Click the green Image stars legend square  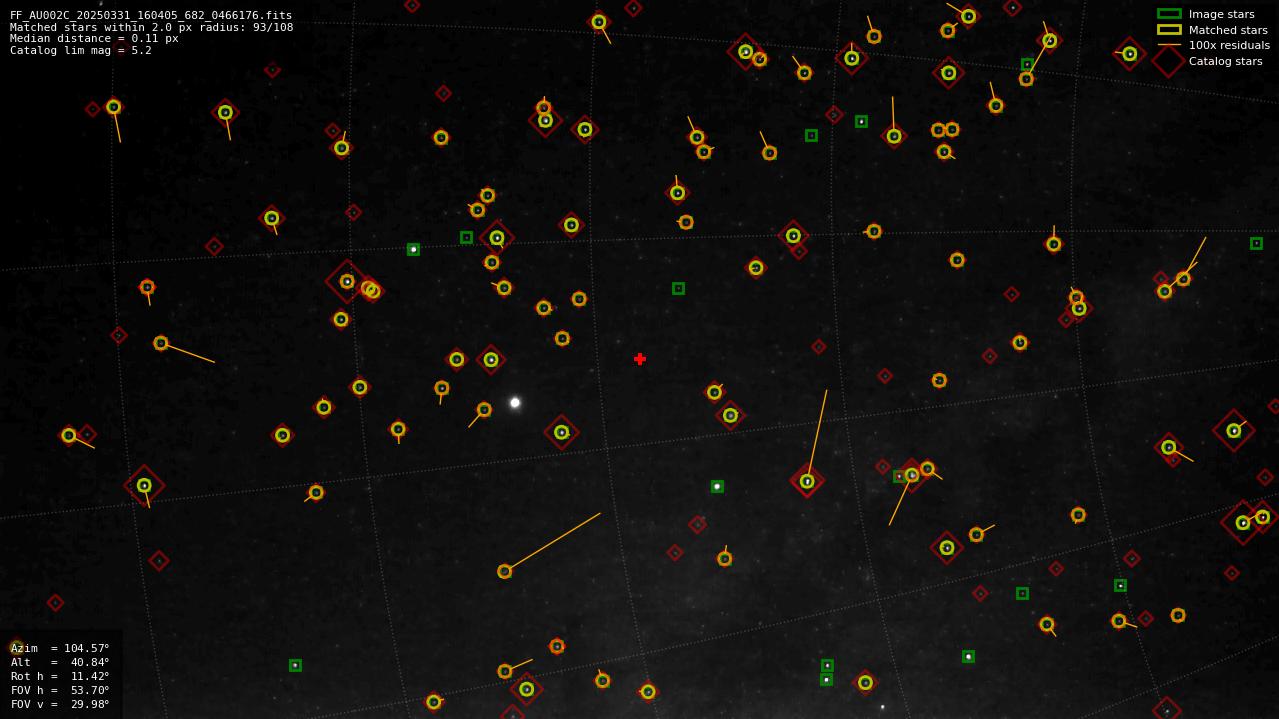click(1169, 14)
